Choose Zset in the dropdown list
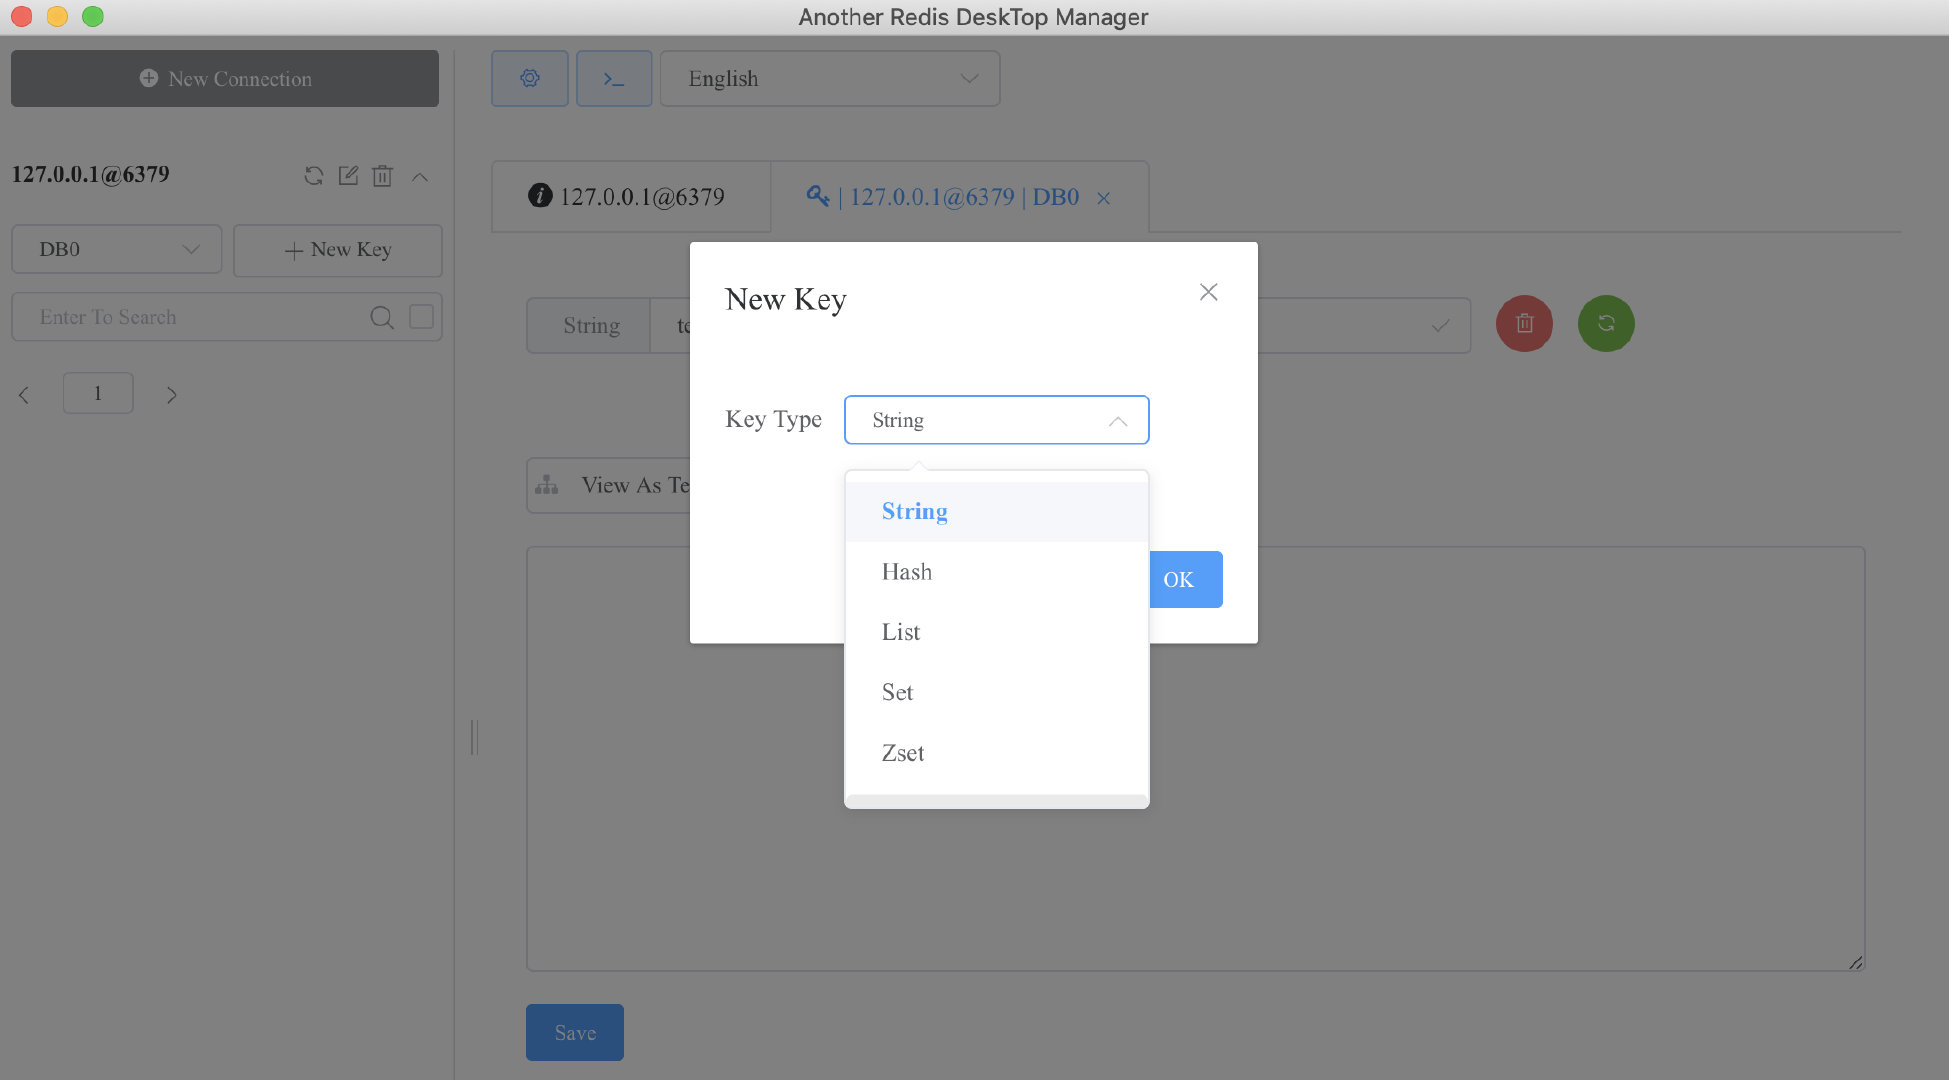The height and width of the screenshot is (1080, 1949). (903, 753)
